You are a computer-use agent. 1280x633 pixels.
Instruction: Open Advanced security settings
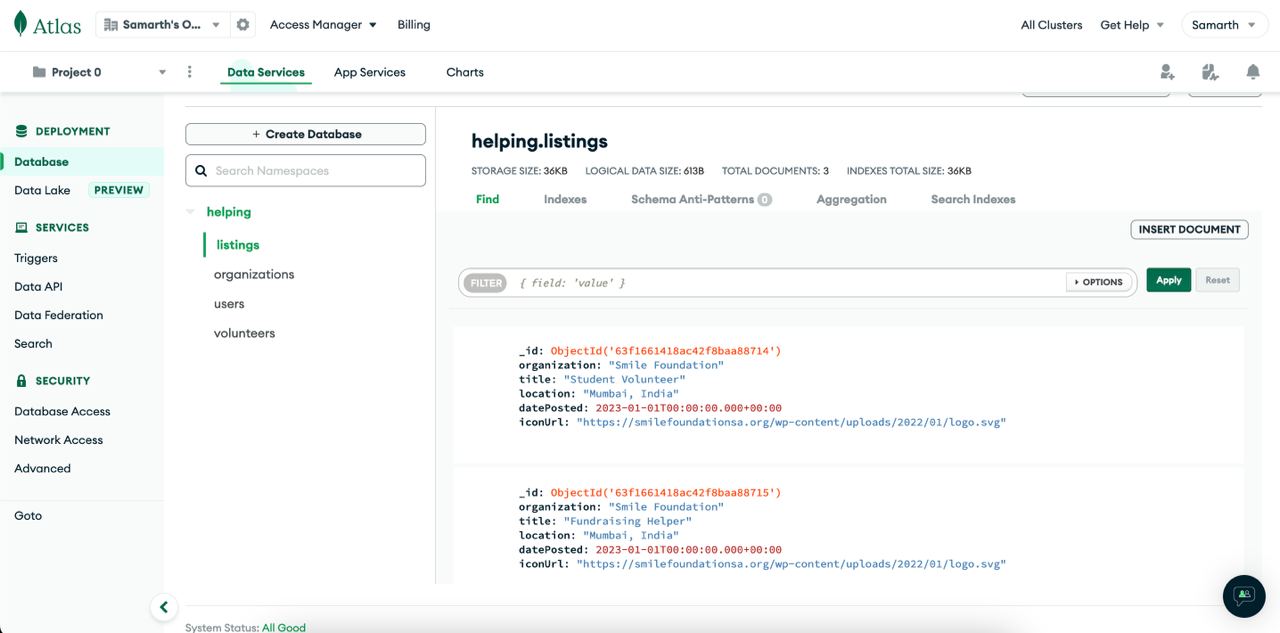42,468
